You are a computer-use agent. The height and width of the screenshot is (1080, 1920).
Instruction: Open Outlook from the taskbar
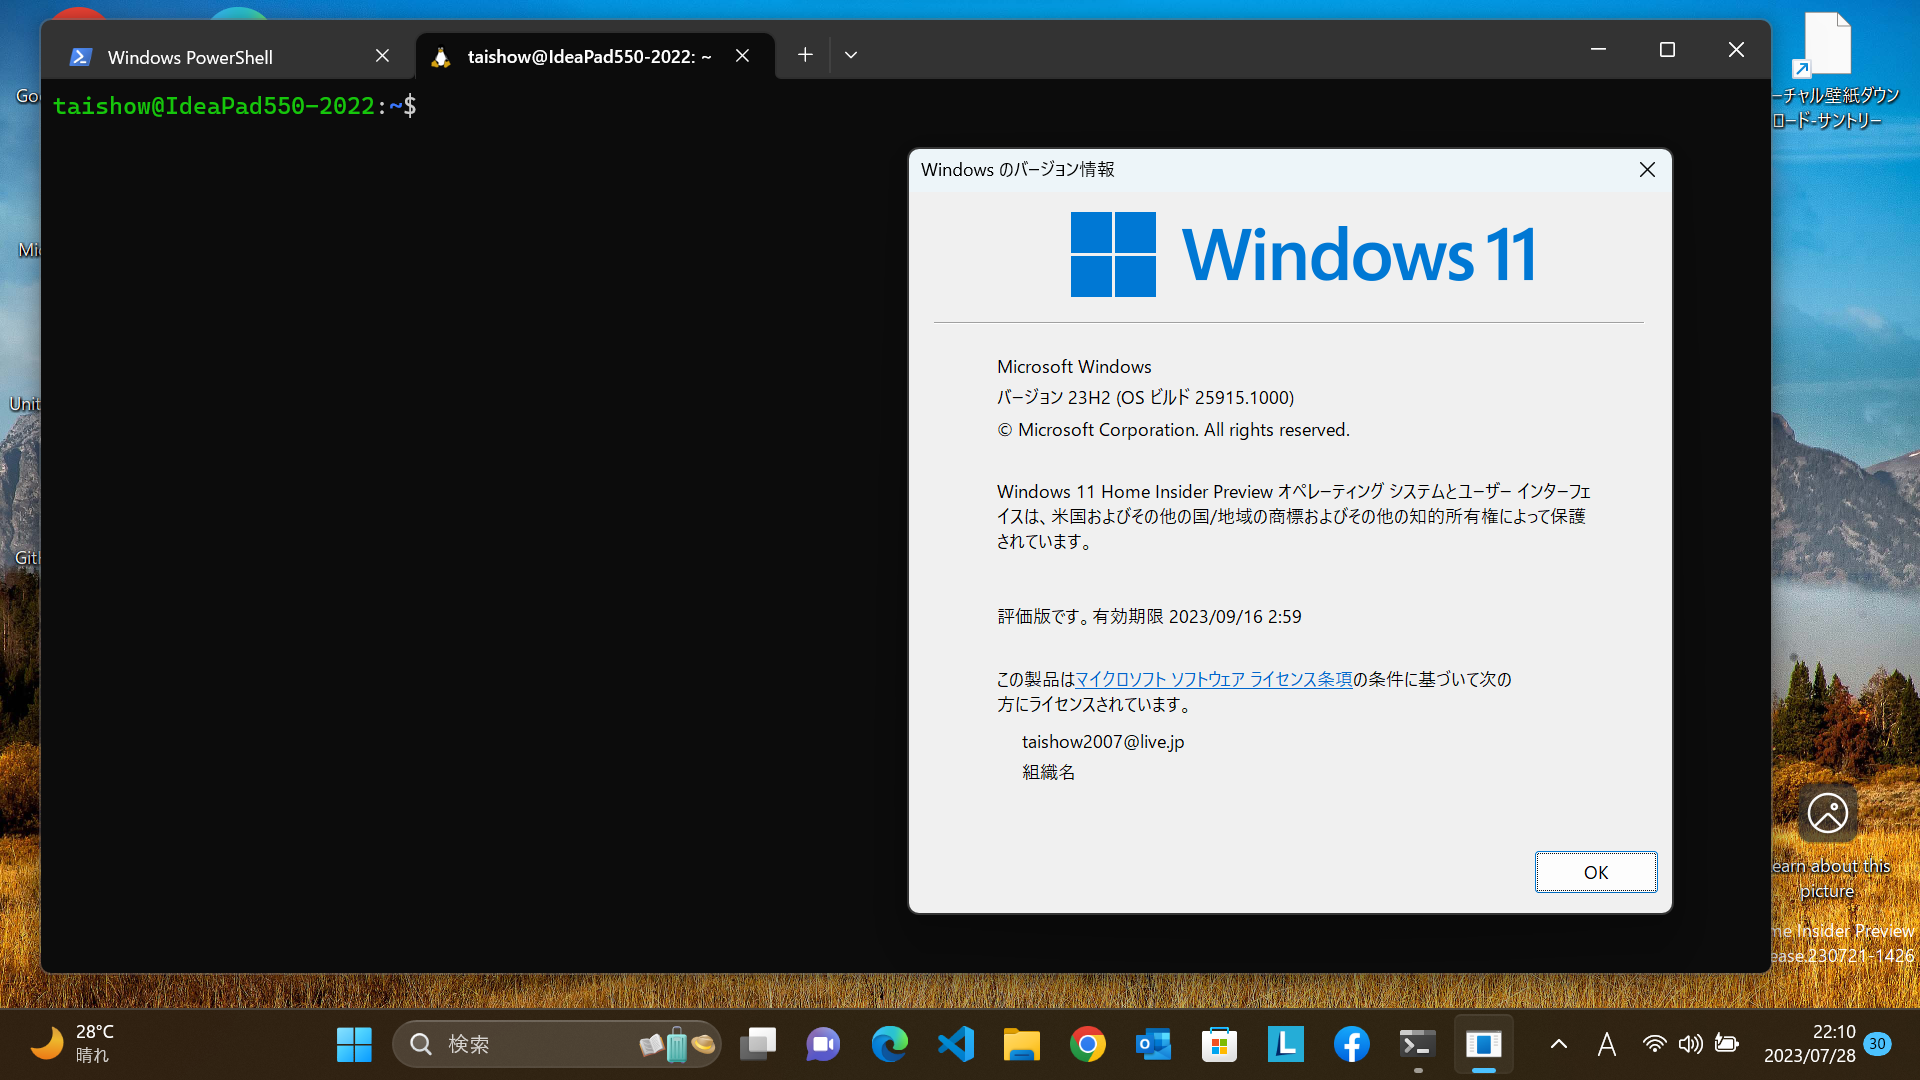coord(1153,1044)
